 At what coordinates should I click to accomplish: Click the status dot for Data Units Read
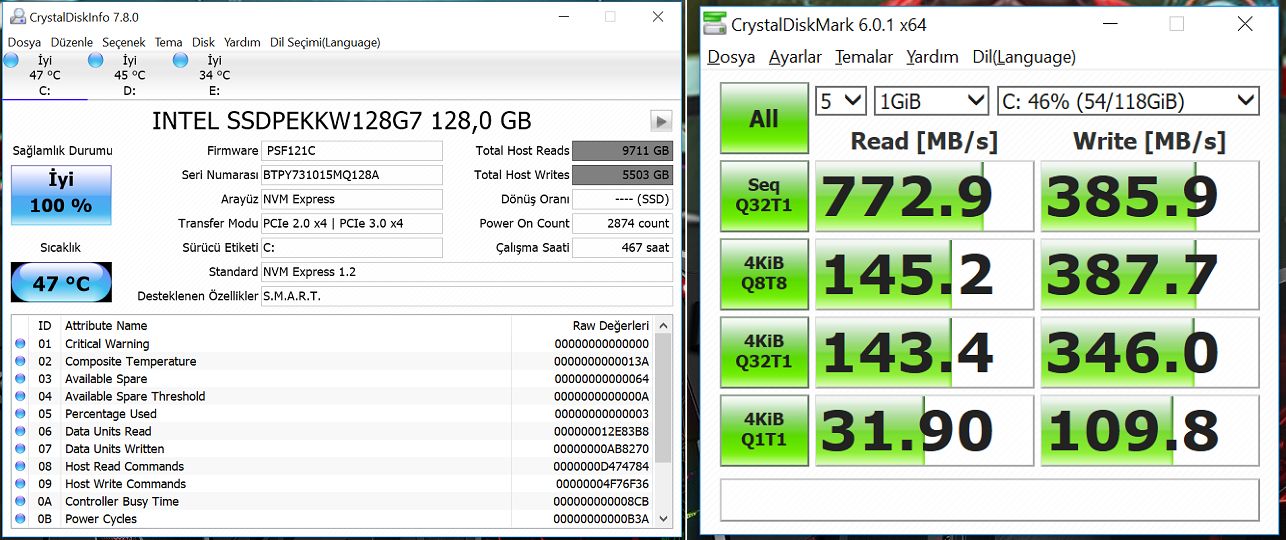(20, 431)
